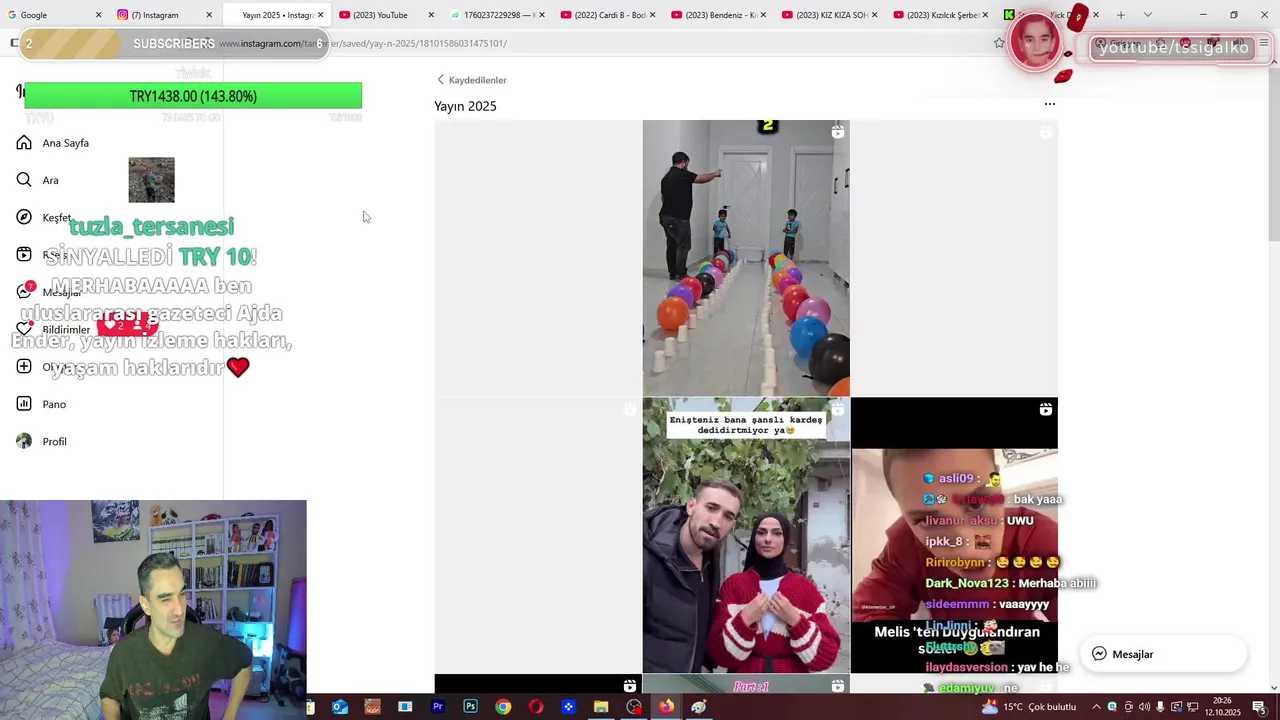Launch Photoshop from the taskbar

point(470,707)
